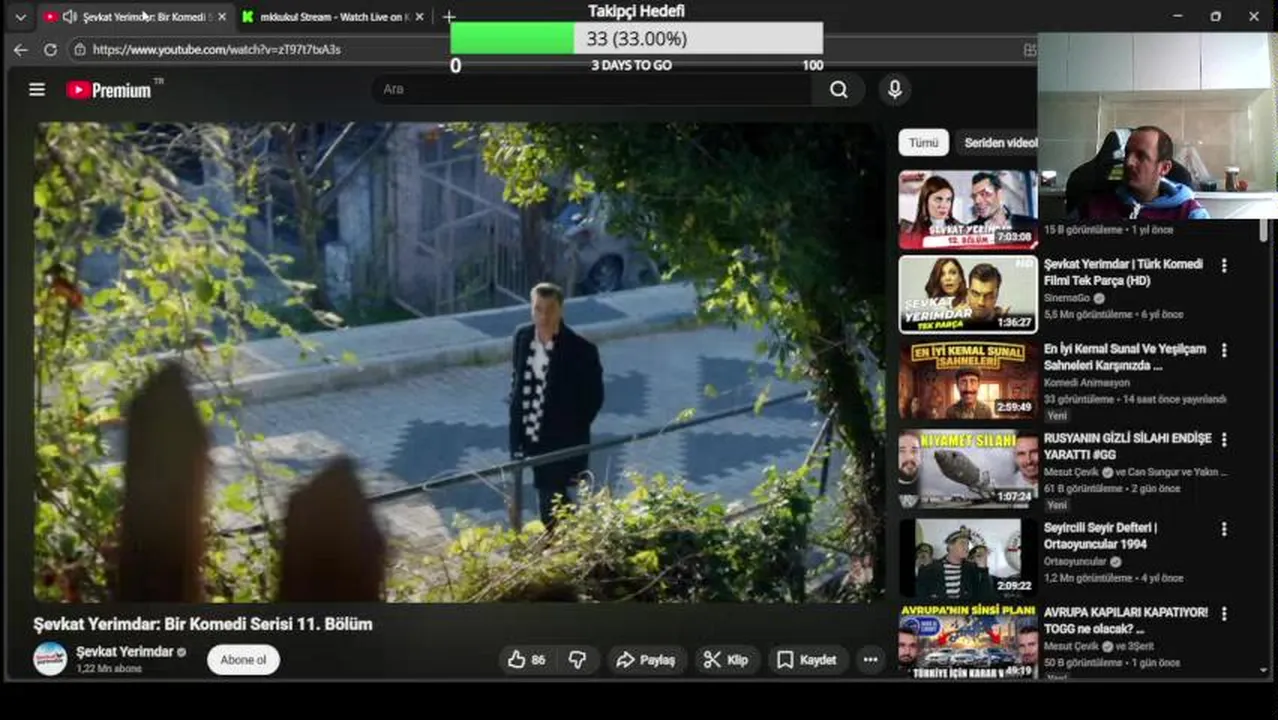Image resolution: width=1278 pixels, height=720 pixels.
Task: Click the scrollbar down arrow
Action: pyautogui.click(x=1264, y=671)
